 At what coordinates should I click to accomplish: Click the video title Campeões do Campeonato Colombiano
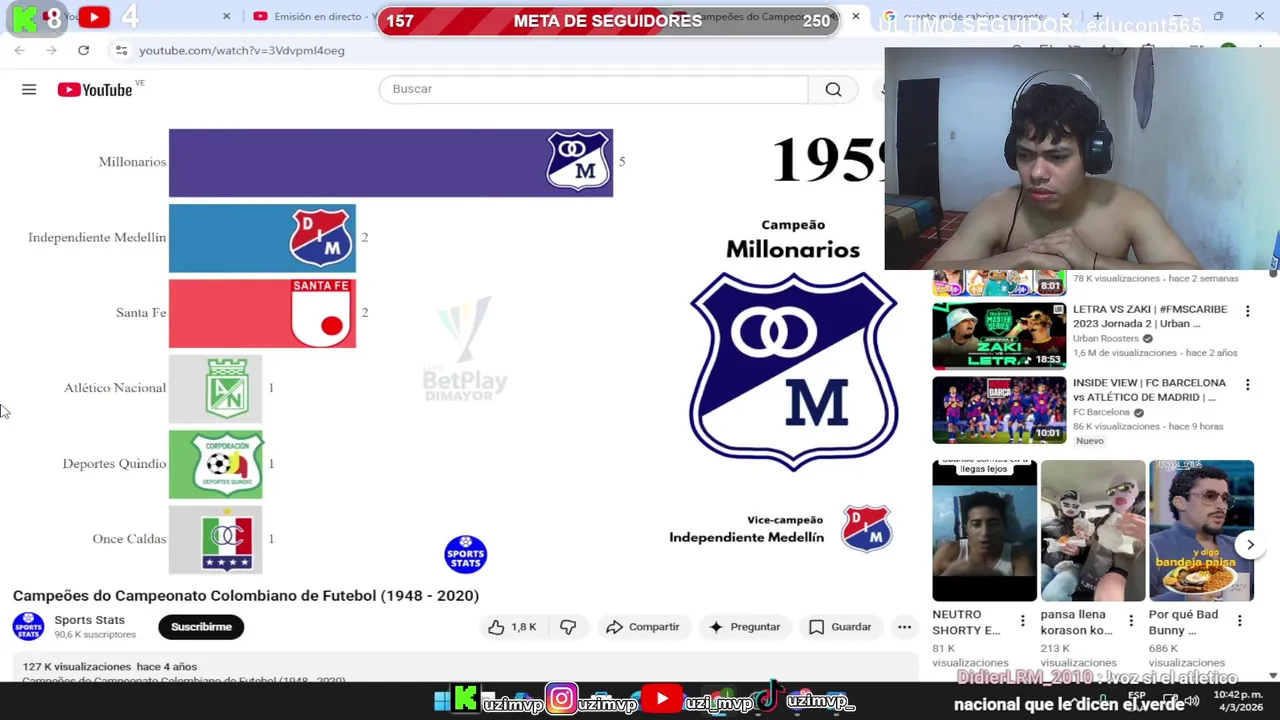[246, 596]
